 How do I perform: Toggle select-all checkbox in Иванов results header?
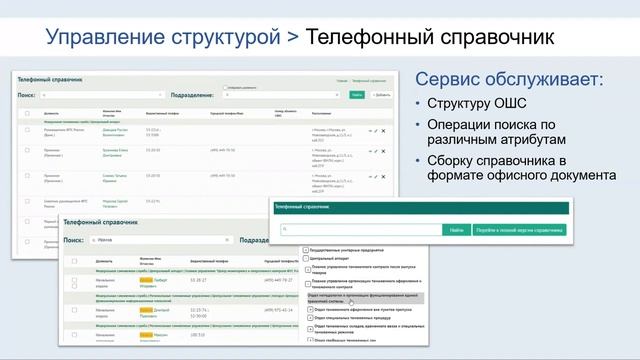tap(74, 261)
